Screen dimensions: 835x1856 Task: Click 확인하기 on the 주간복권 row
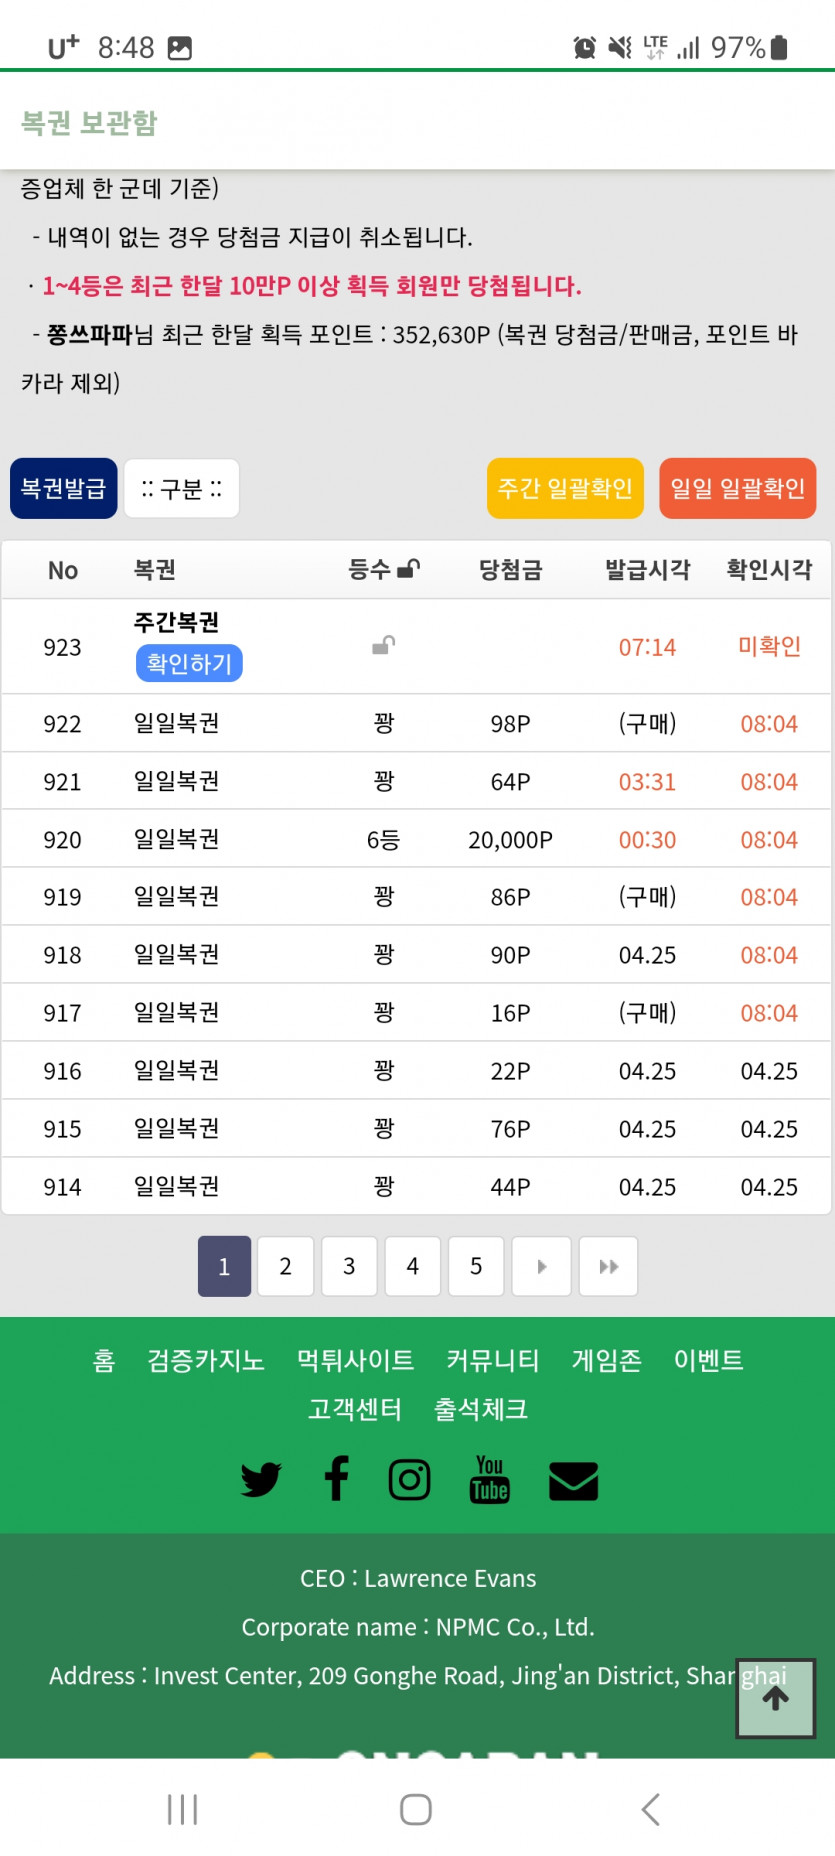click(x=189, y=663)
